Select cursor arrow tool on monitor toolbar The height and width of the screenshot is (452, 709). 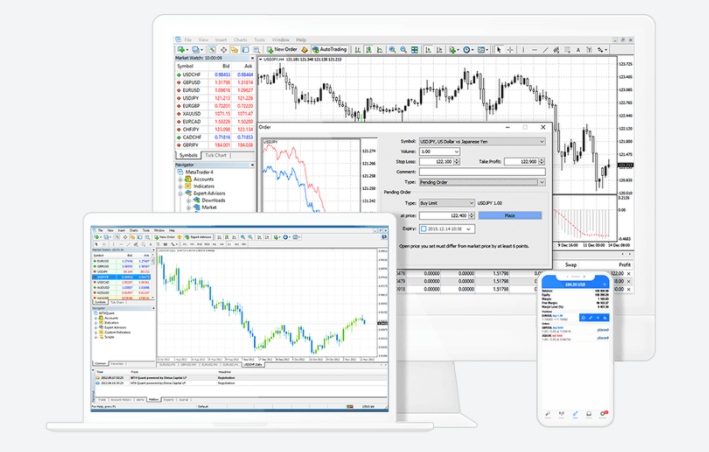(x=499, y=50)
